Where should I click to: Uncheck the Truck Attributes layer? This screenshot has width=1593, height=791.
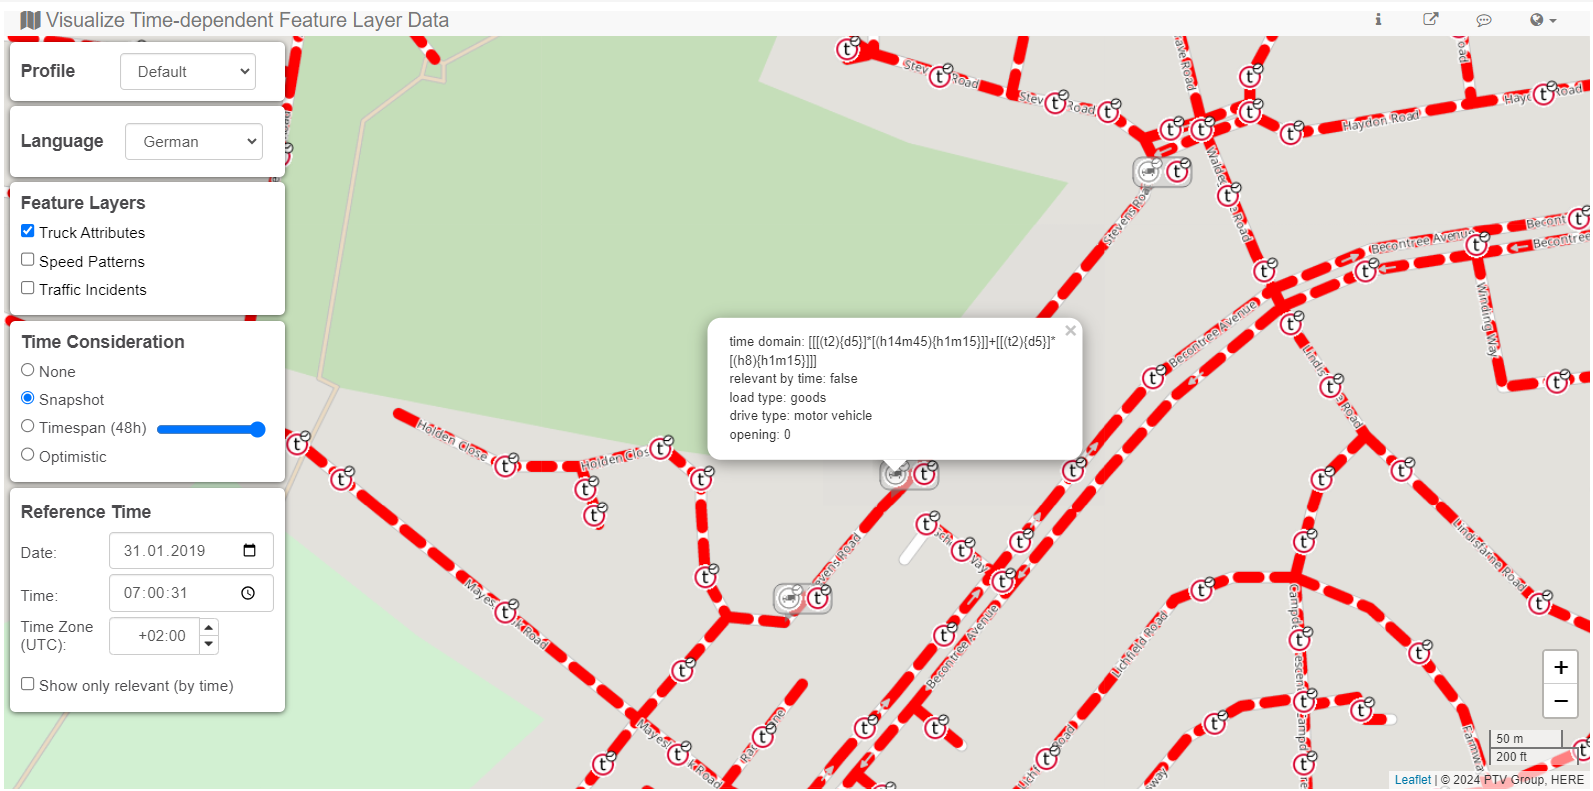click(x=28, y=231)
